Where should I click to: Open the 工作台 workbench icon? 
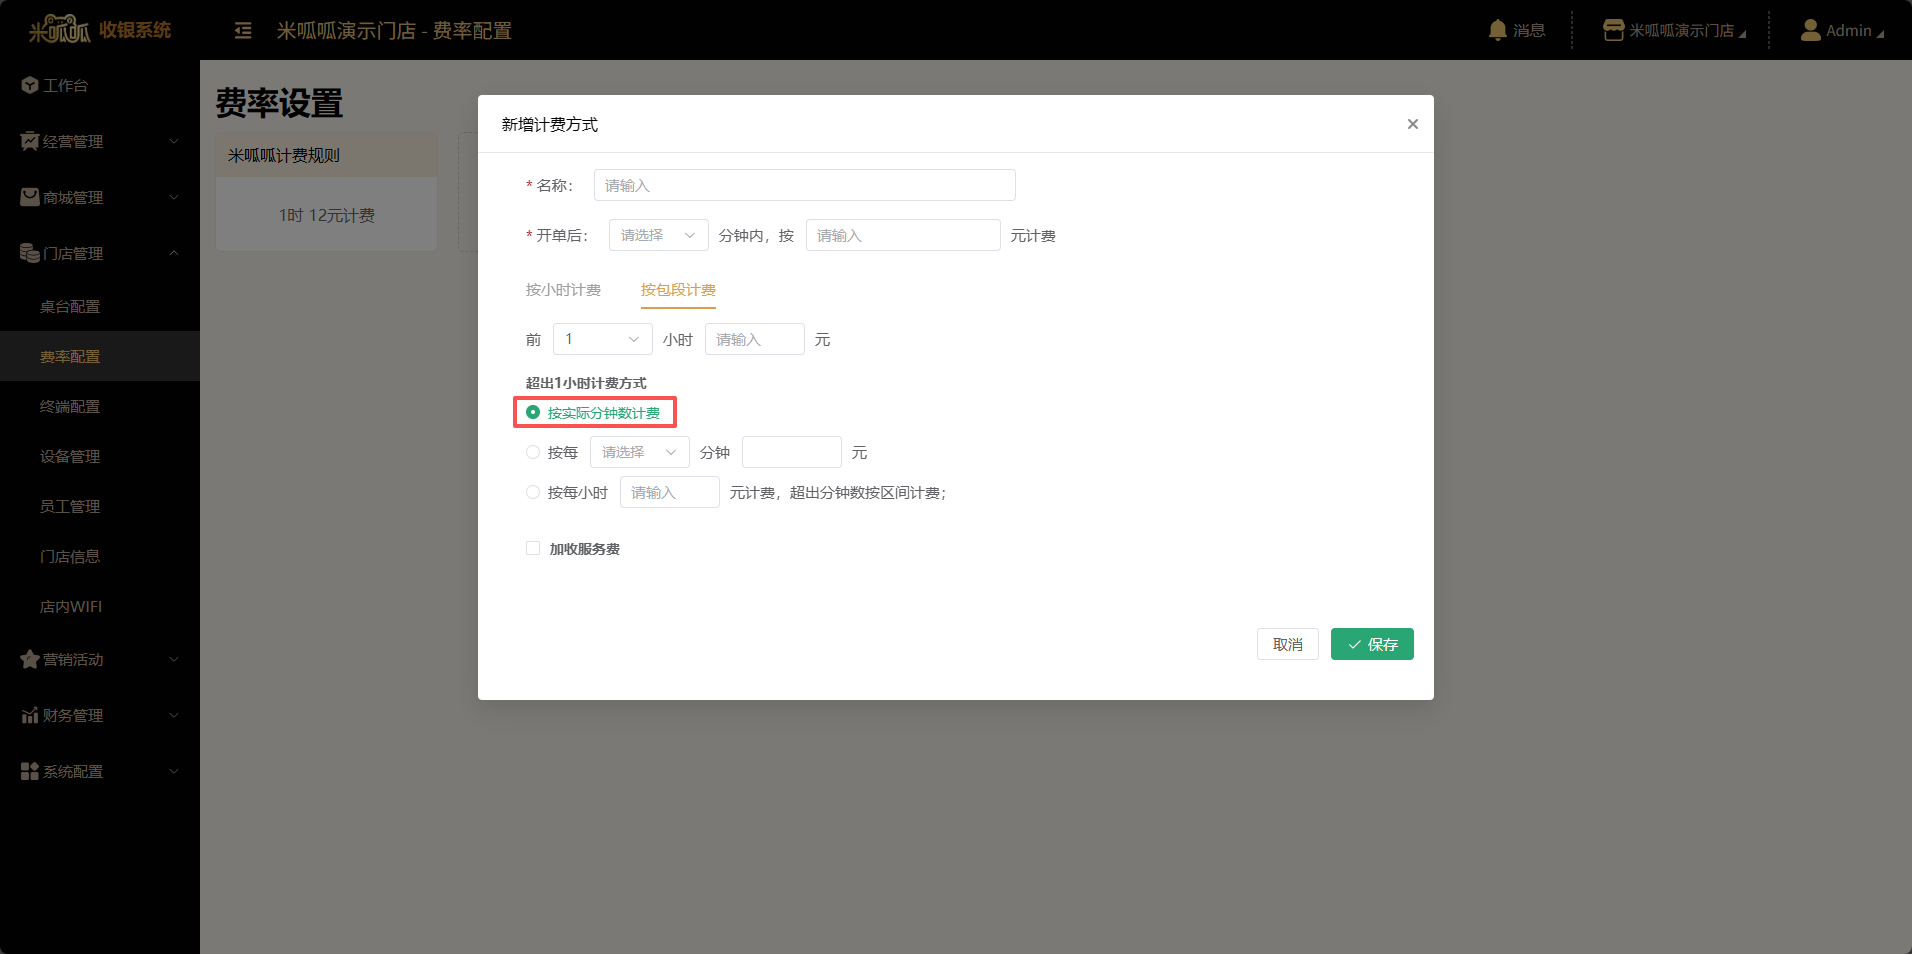pos(29,85)
